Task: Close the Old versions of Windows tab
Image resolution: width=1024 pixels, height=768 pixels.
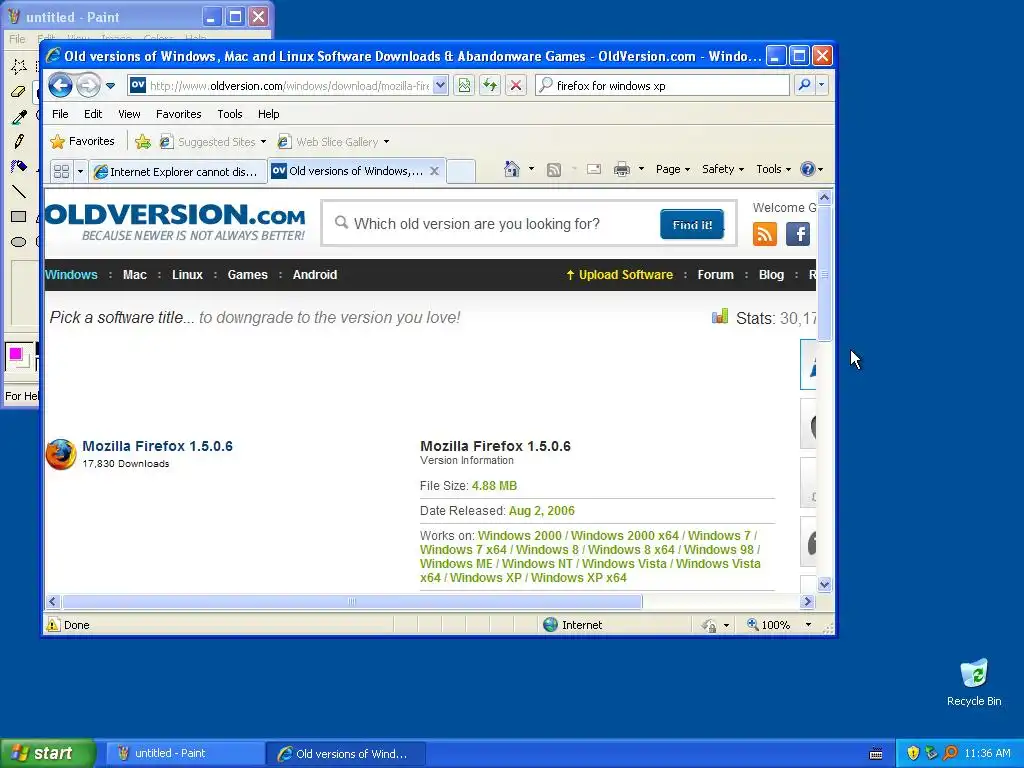Action: pyautogui.click(x=434, y=171)
